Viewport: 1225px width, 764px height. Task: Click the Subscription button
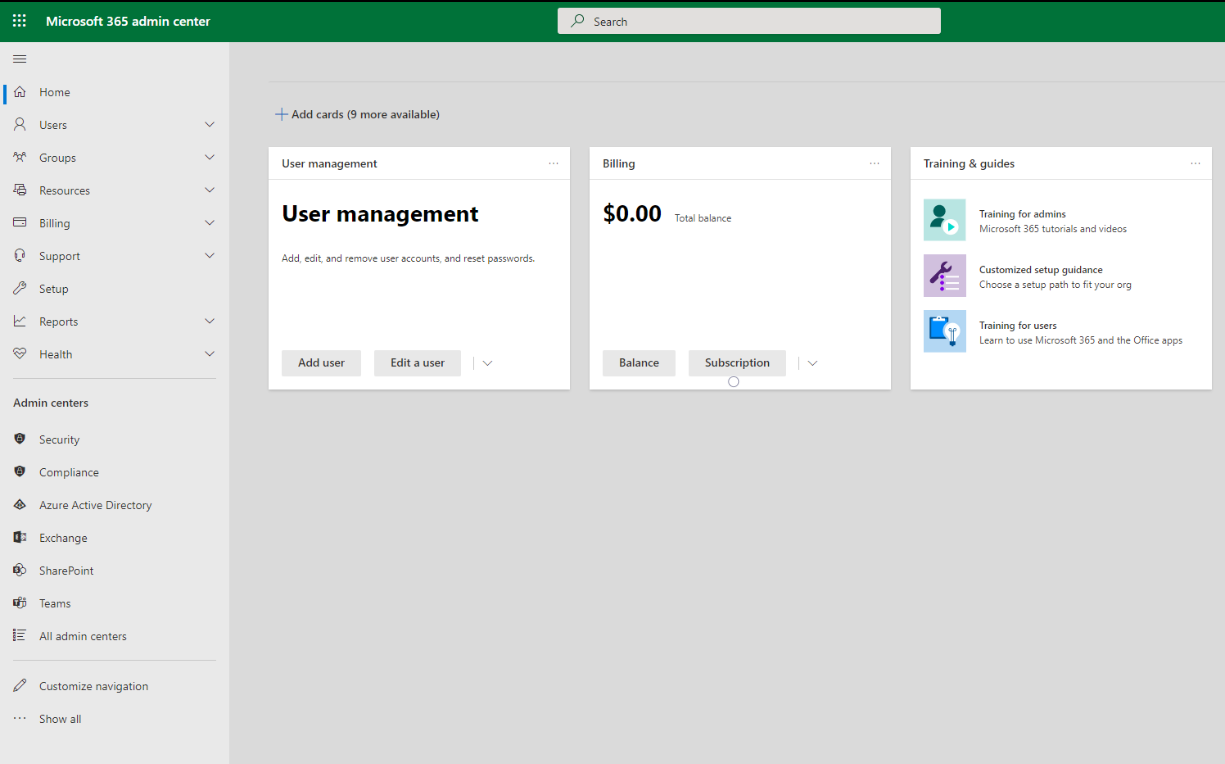737,363
